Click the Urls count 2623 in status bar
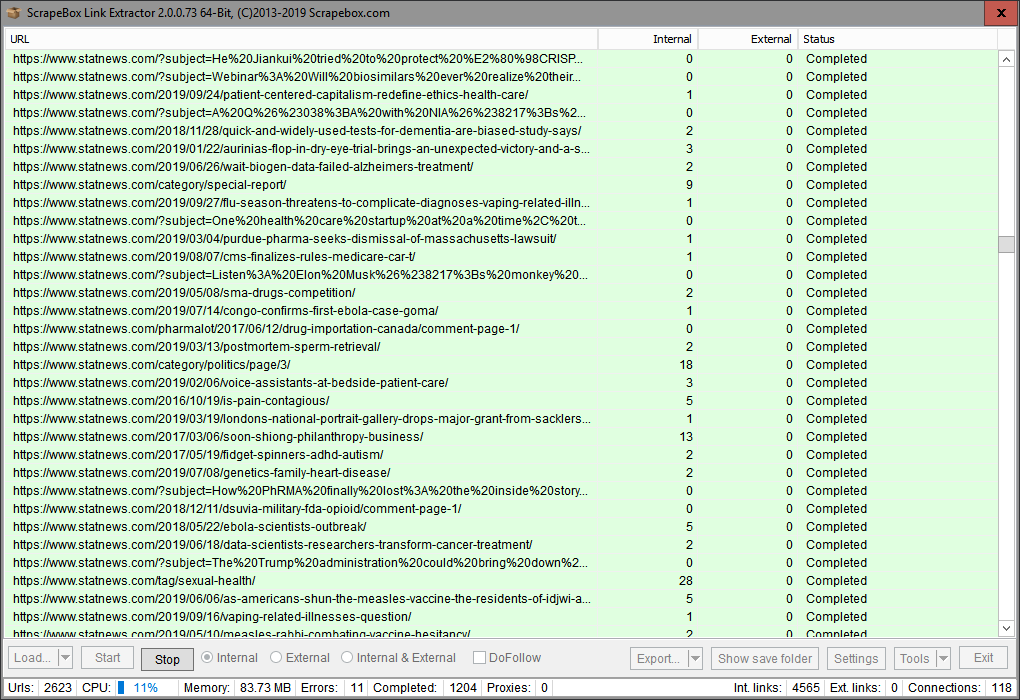The height and width of the screenshot is (700, 1020). tap(58, 688)
